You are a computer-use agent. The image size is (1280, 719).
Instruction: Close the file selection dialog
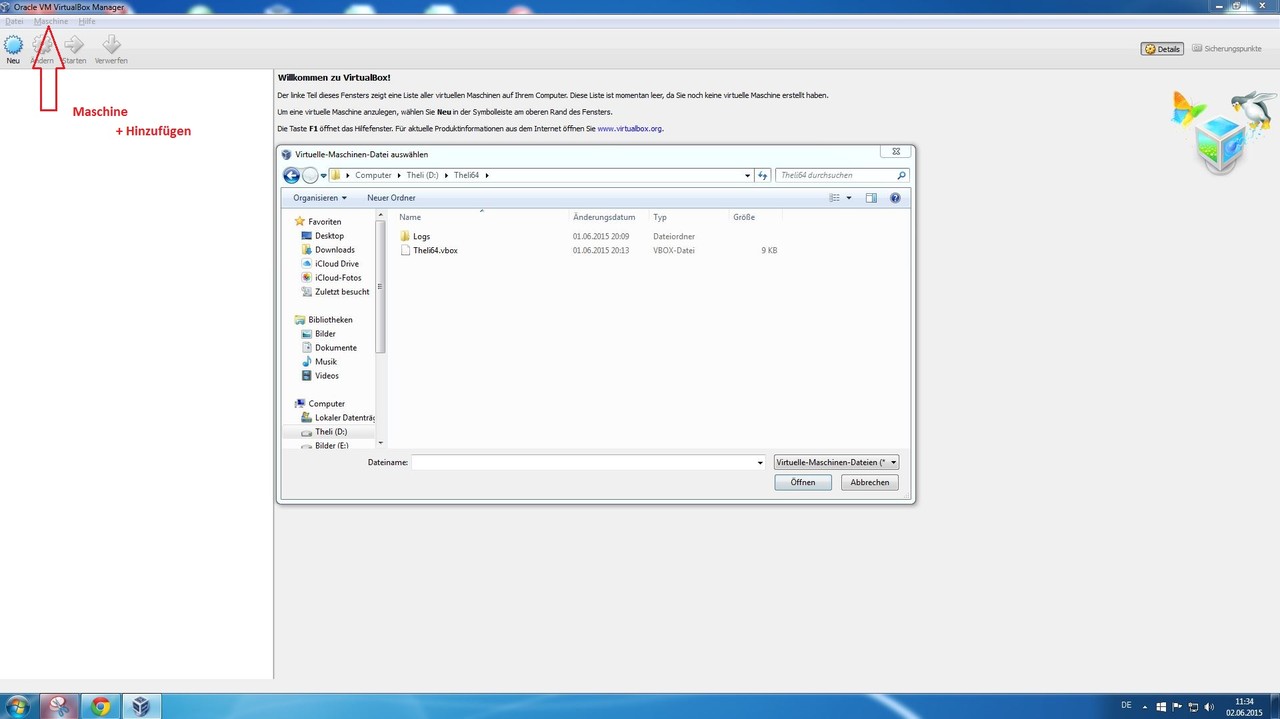point(896,152)
